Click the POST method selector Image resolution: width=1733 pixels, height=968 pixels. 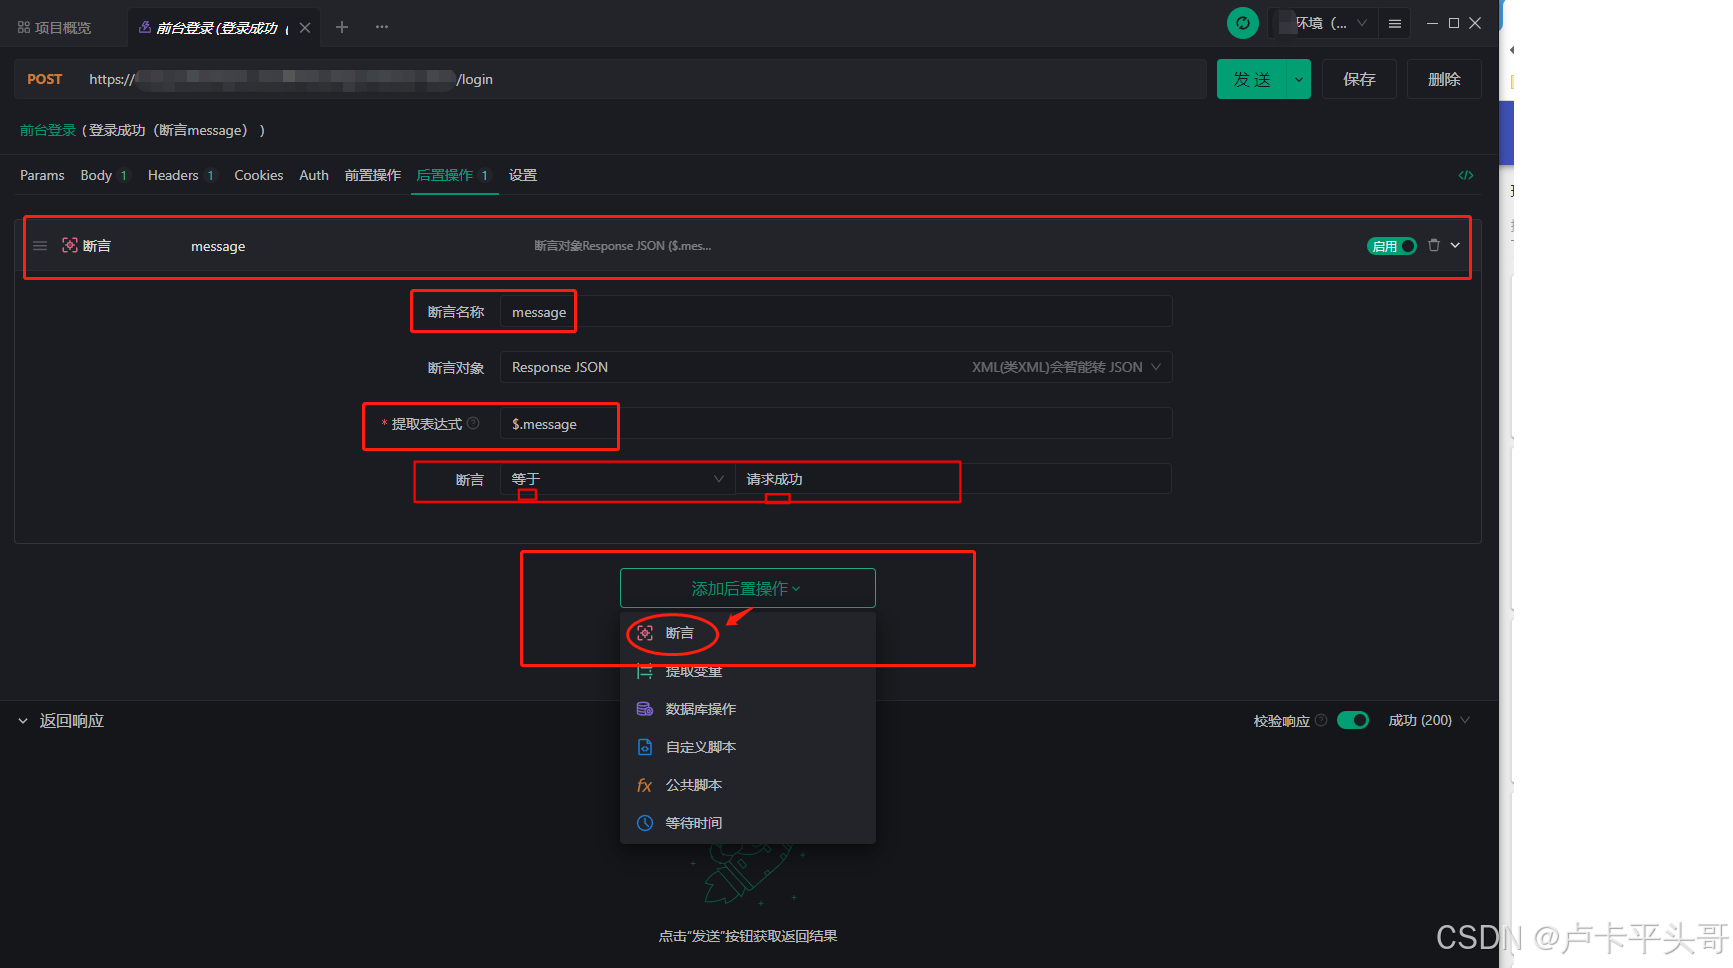click(x=45, y=79)
